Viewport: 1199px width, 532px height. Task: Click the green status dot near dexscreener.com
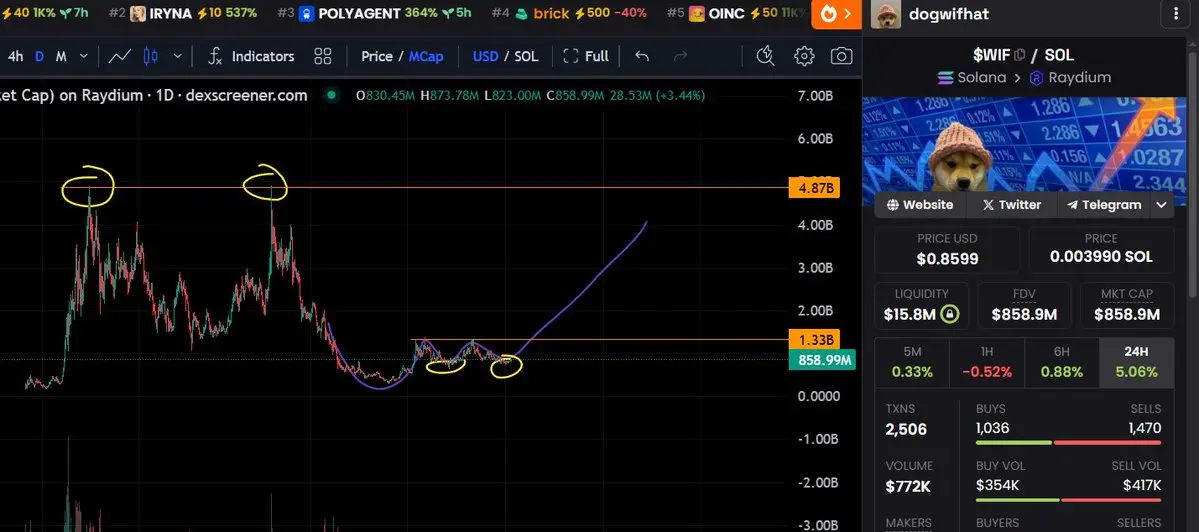pyautogui.click(x=331, y=96)
